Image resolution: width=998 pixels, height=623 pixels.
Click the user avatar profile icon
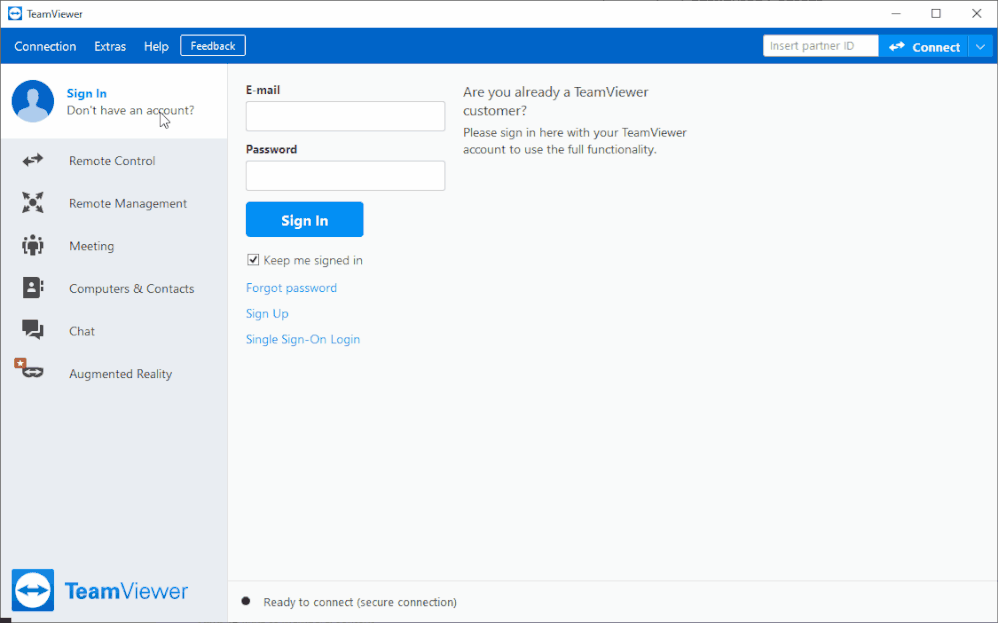32,101
